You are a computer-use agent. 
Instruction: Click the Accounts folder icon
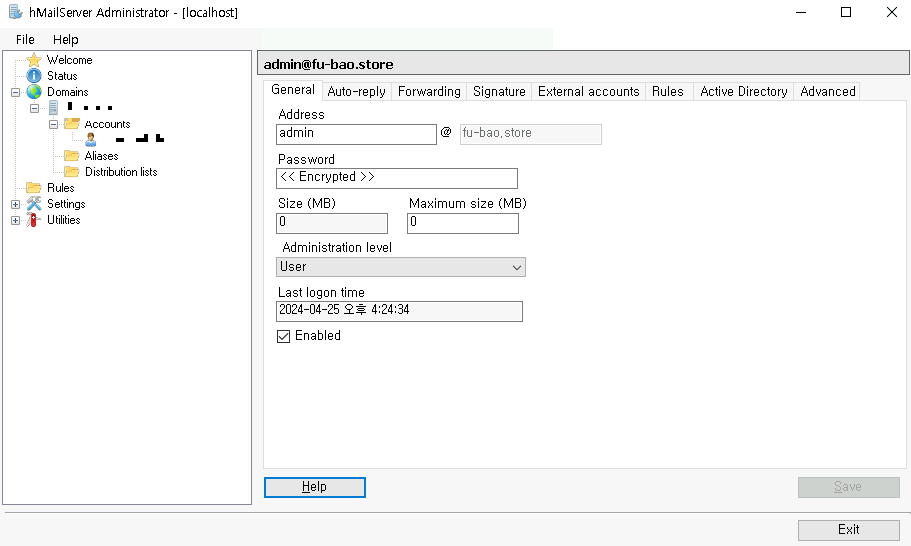(x=72, y=124)
